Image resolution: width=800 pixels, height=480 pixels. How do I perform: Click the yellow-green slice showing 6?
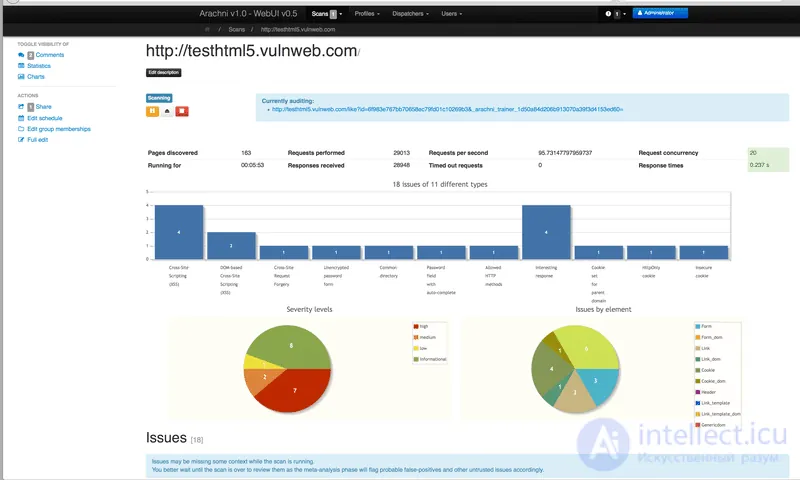(x=588, y=348)
